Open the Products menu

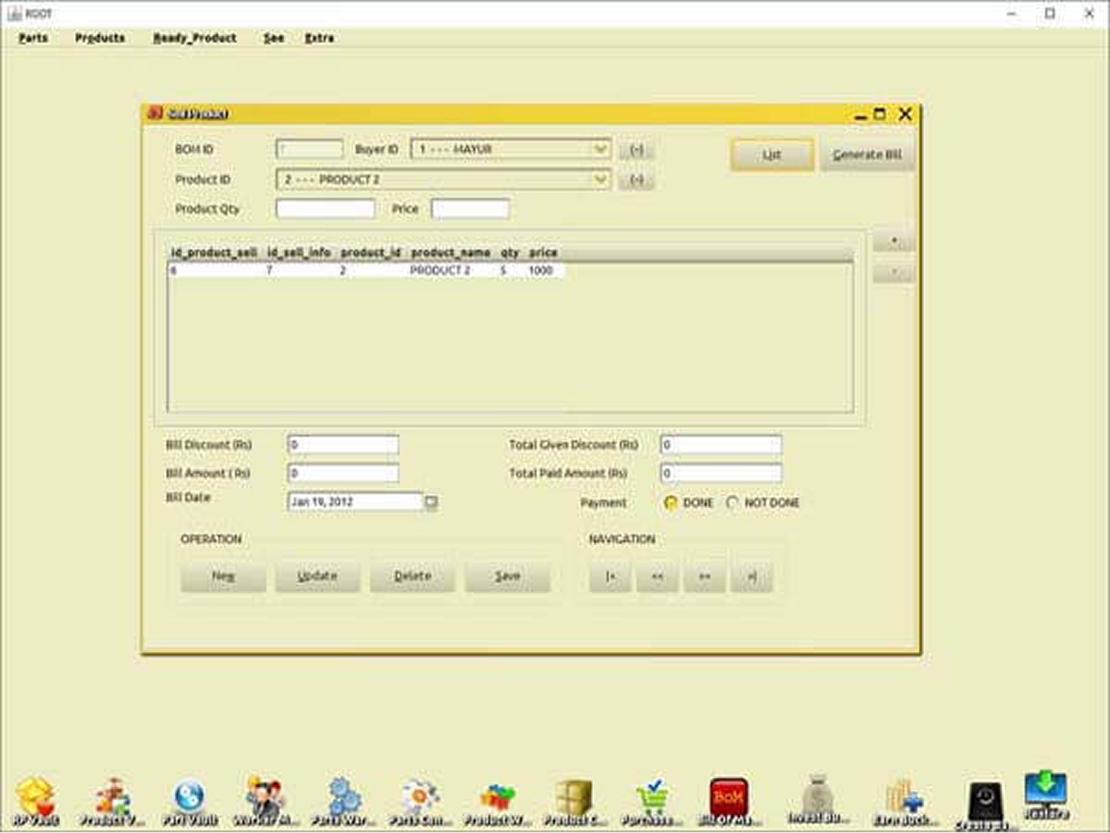coord(100,38)
